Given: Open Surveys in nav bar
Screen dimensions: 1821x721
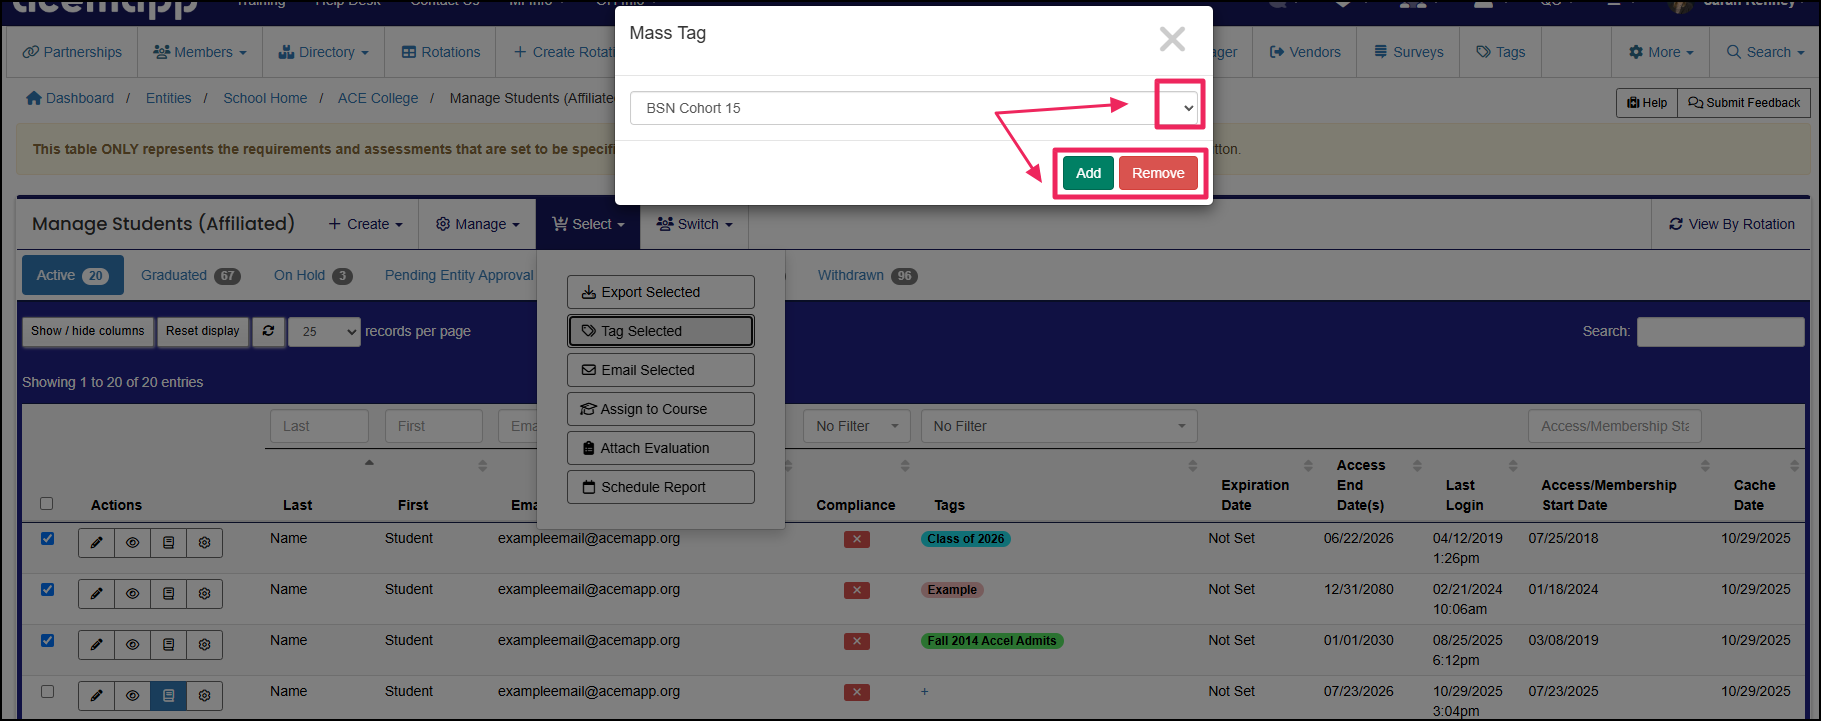Looking at the screenshot, I should (x=1409, y=52).
